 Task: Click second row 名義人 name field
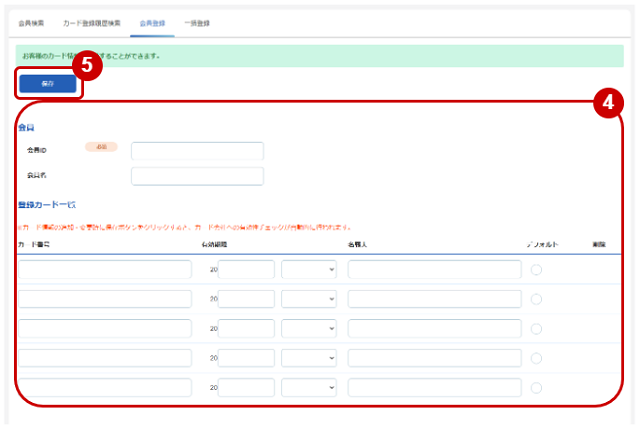435,299
